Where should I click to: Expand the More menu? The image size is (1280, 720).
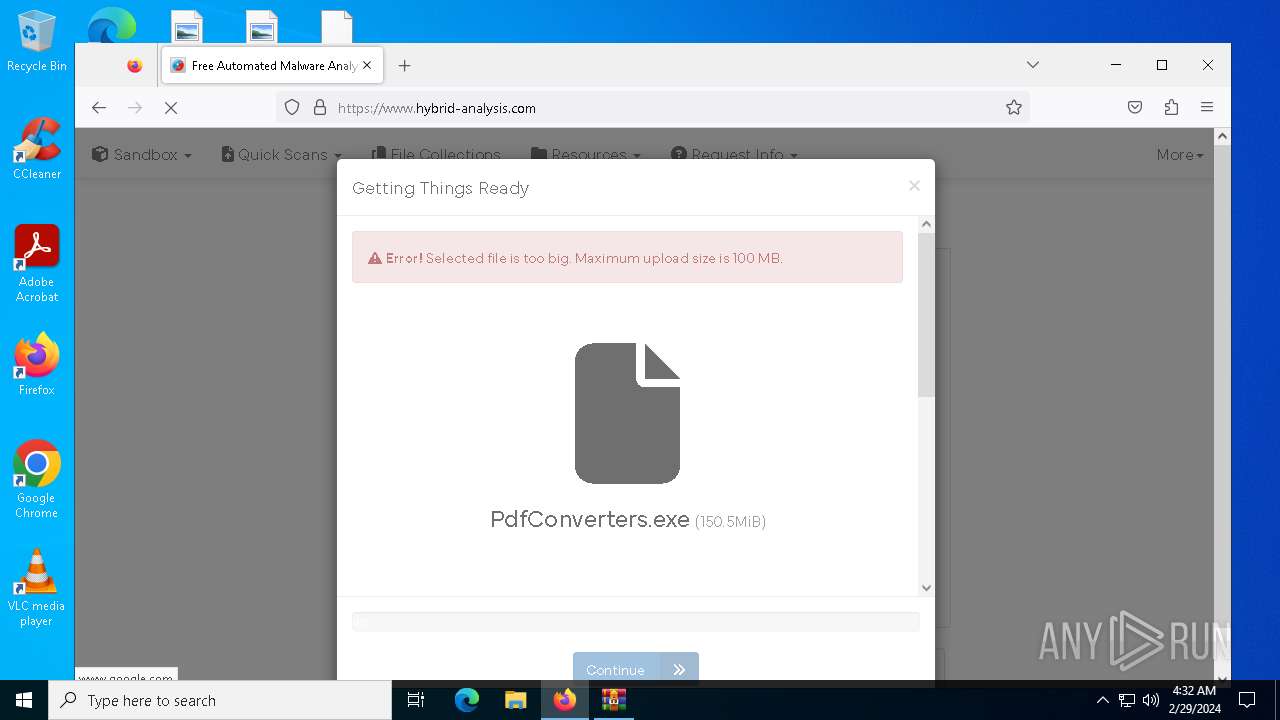pyautogui.click(x=1180, y=155)
